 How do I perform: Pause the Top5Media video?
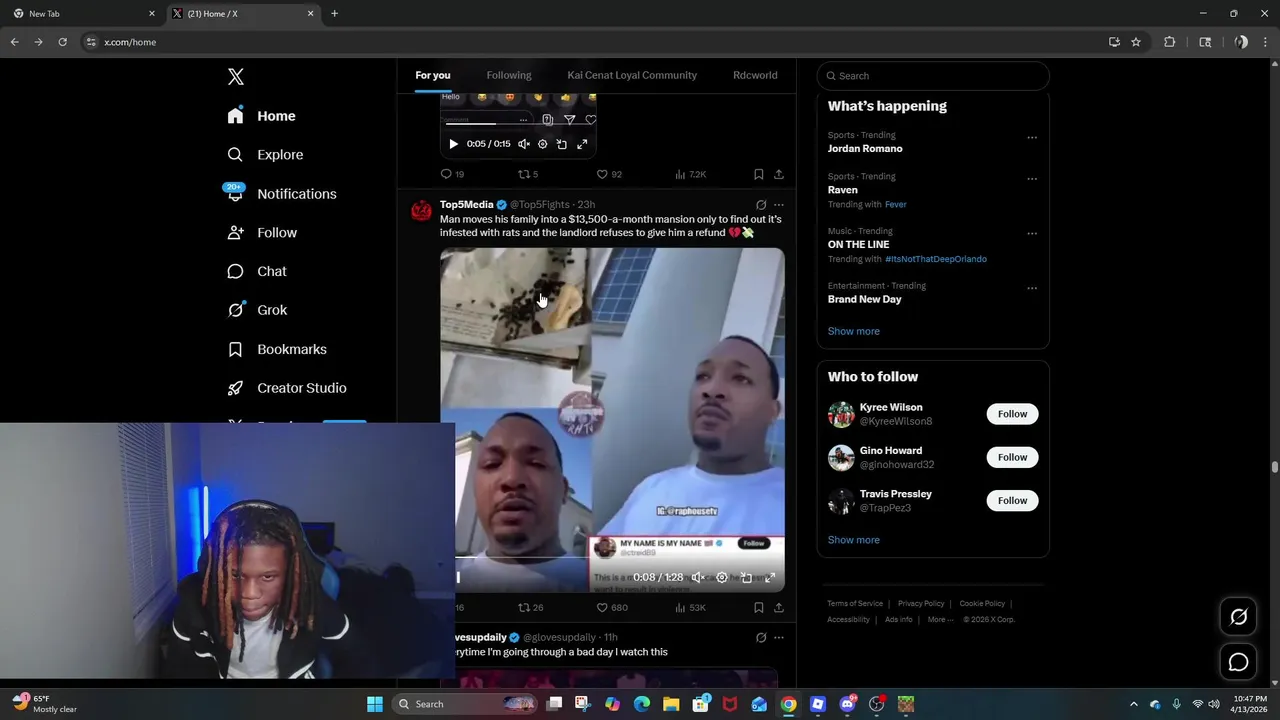point(459,577)
